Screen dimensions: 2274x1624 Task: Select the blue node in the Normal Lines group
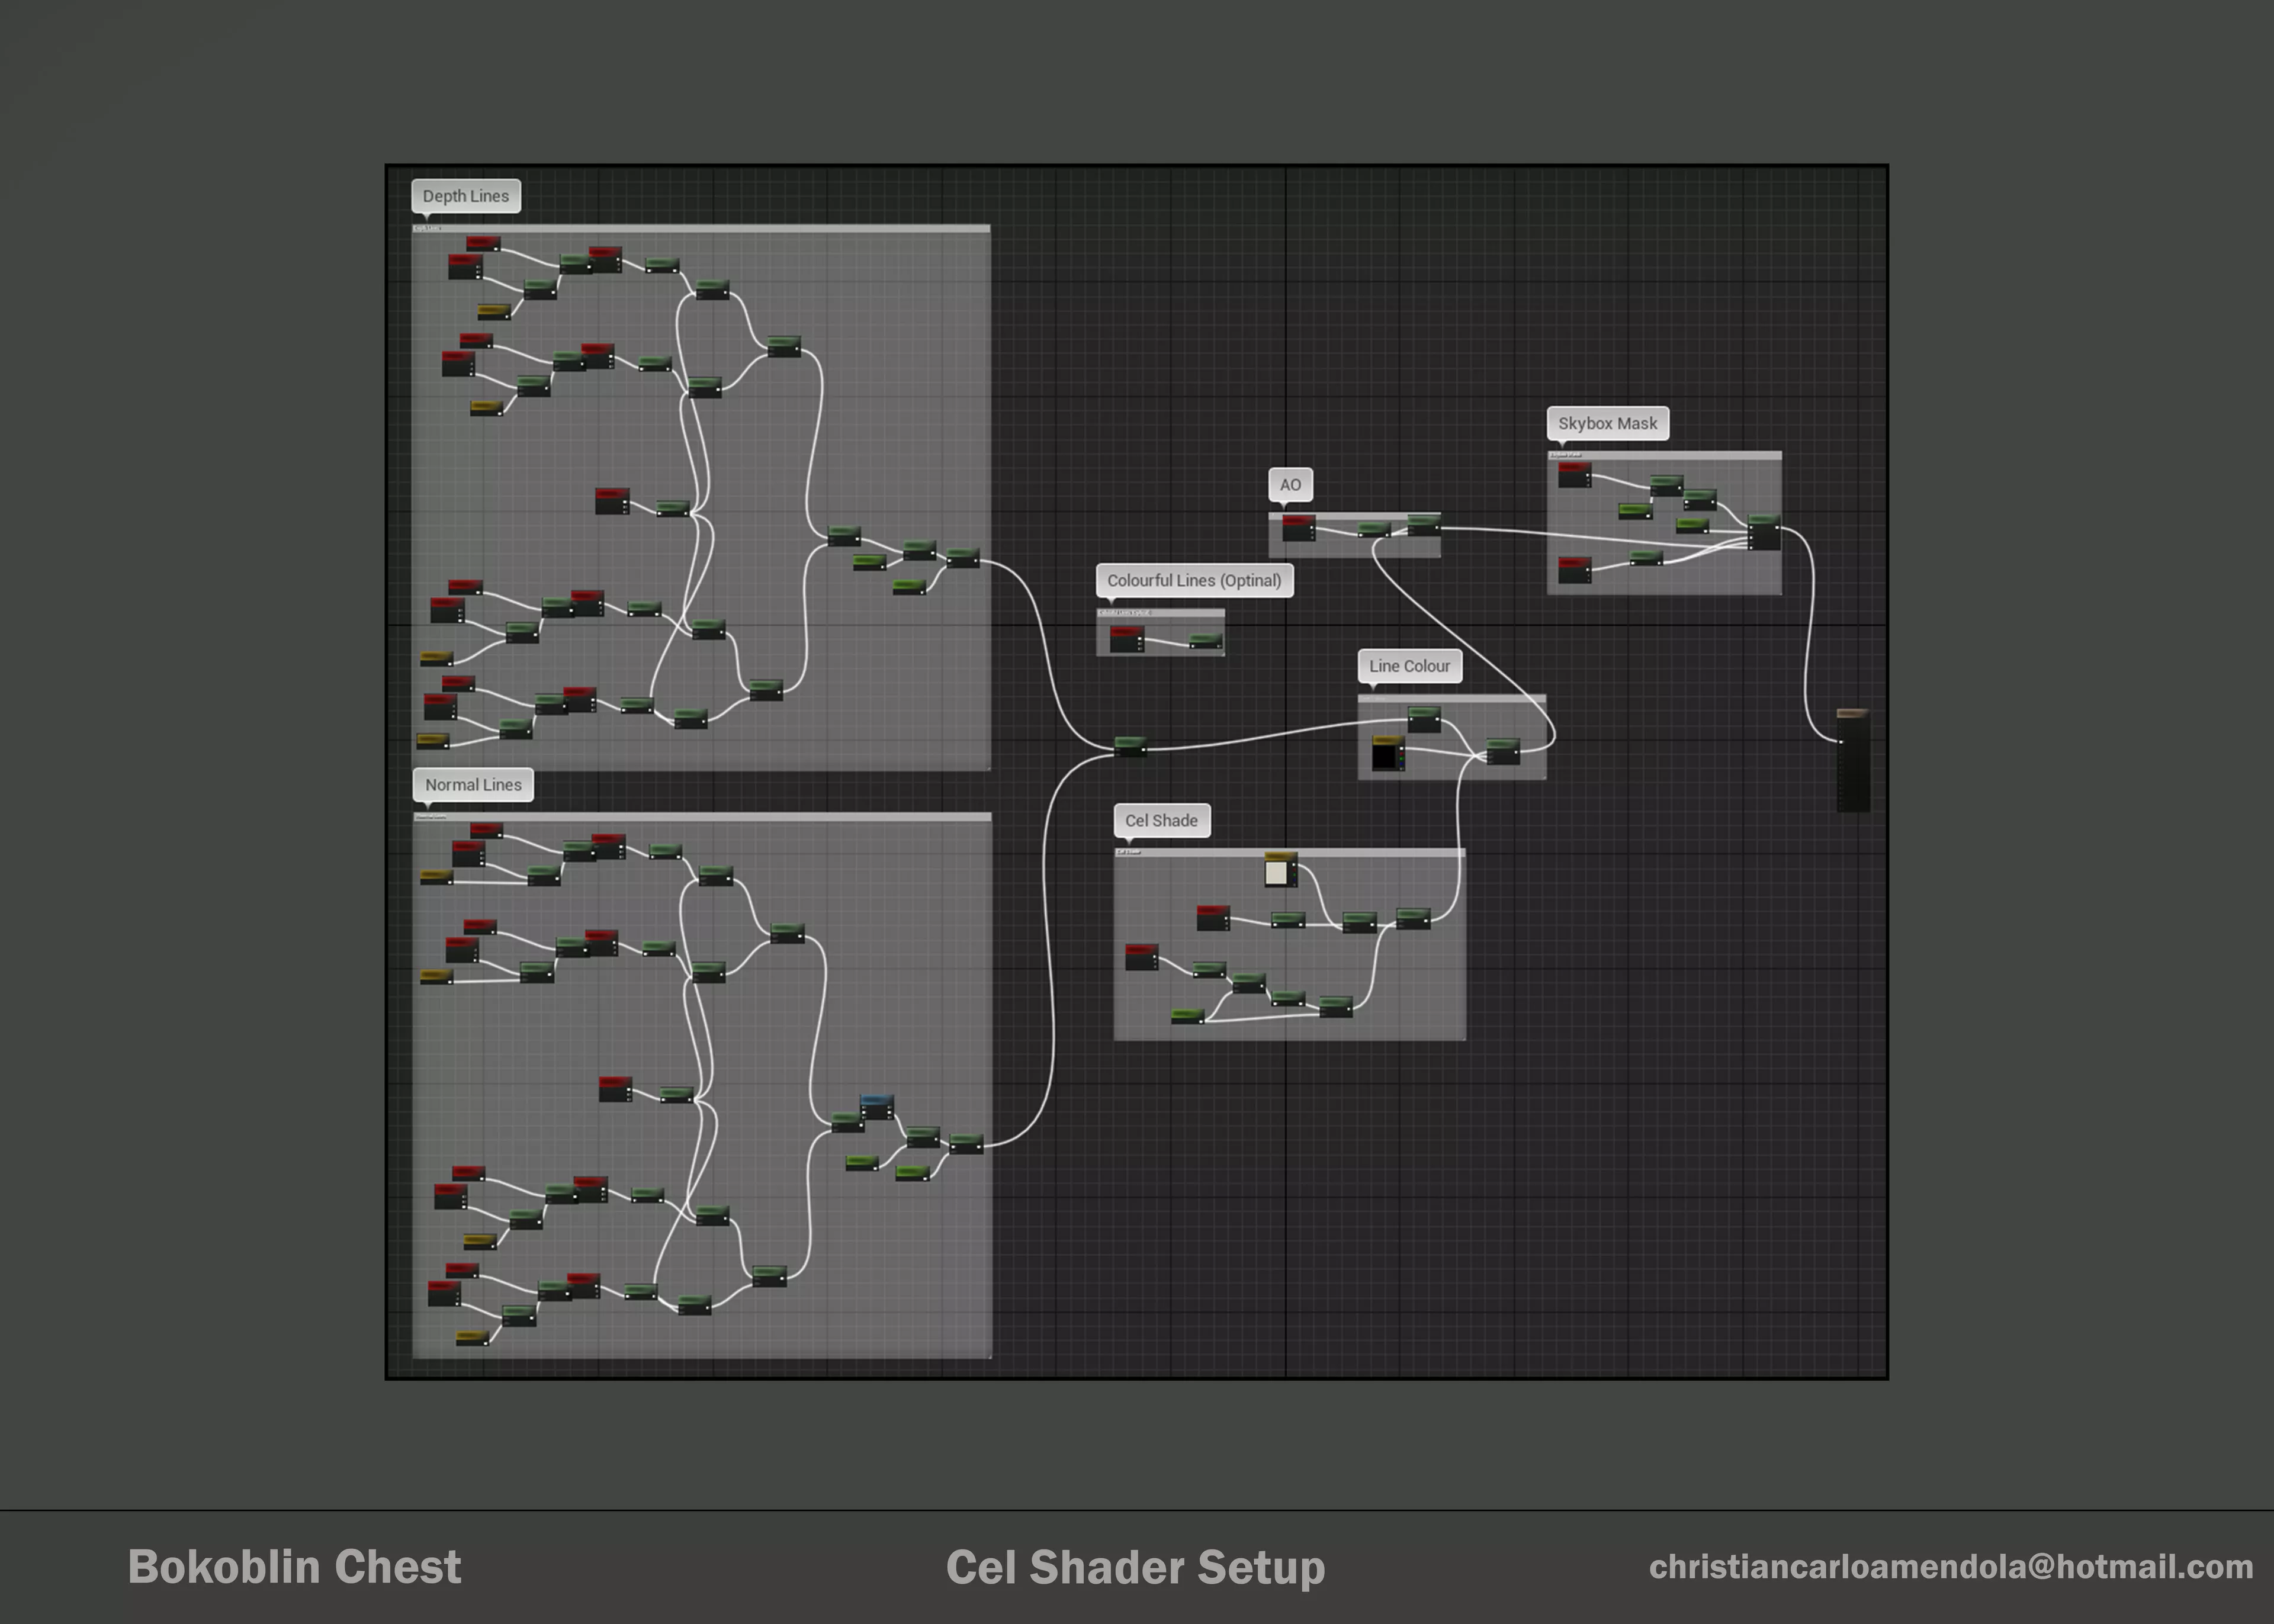[x=876, y=1105]
